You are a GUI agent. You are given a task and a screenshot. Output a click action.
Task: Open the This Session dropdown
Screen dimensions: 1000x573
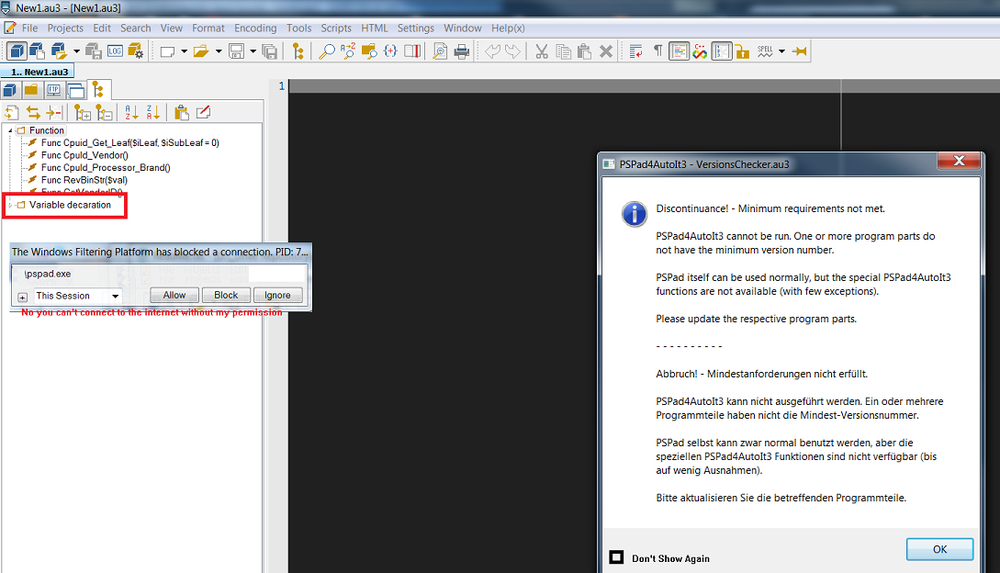coord(77,296)
